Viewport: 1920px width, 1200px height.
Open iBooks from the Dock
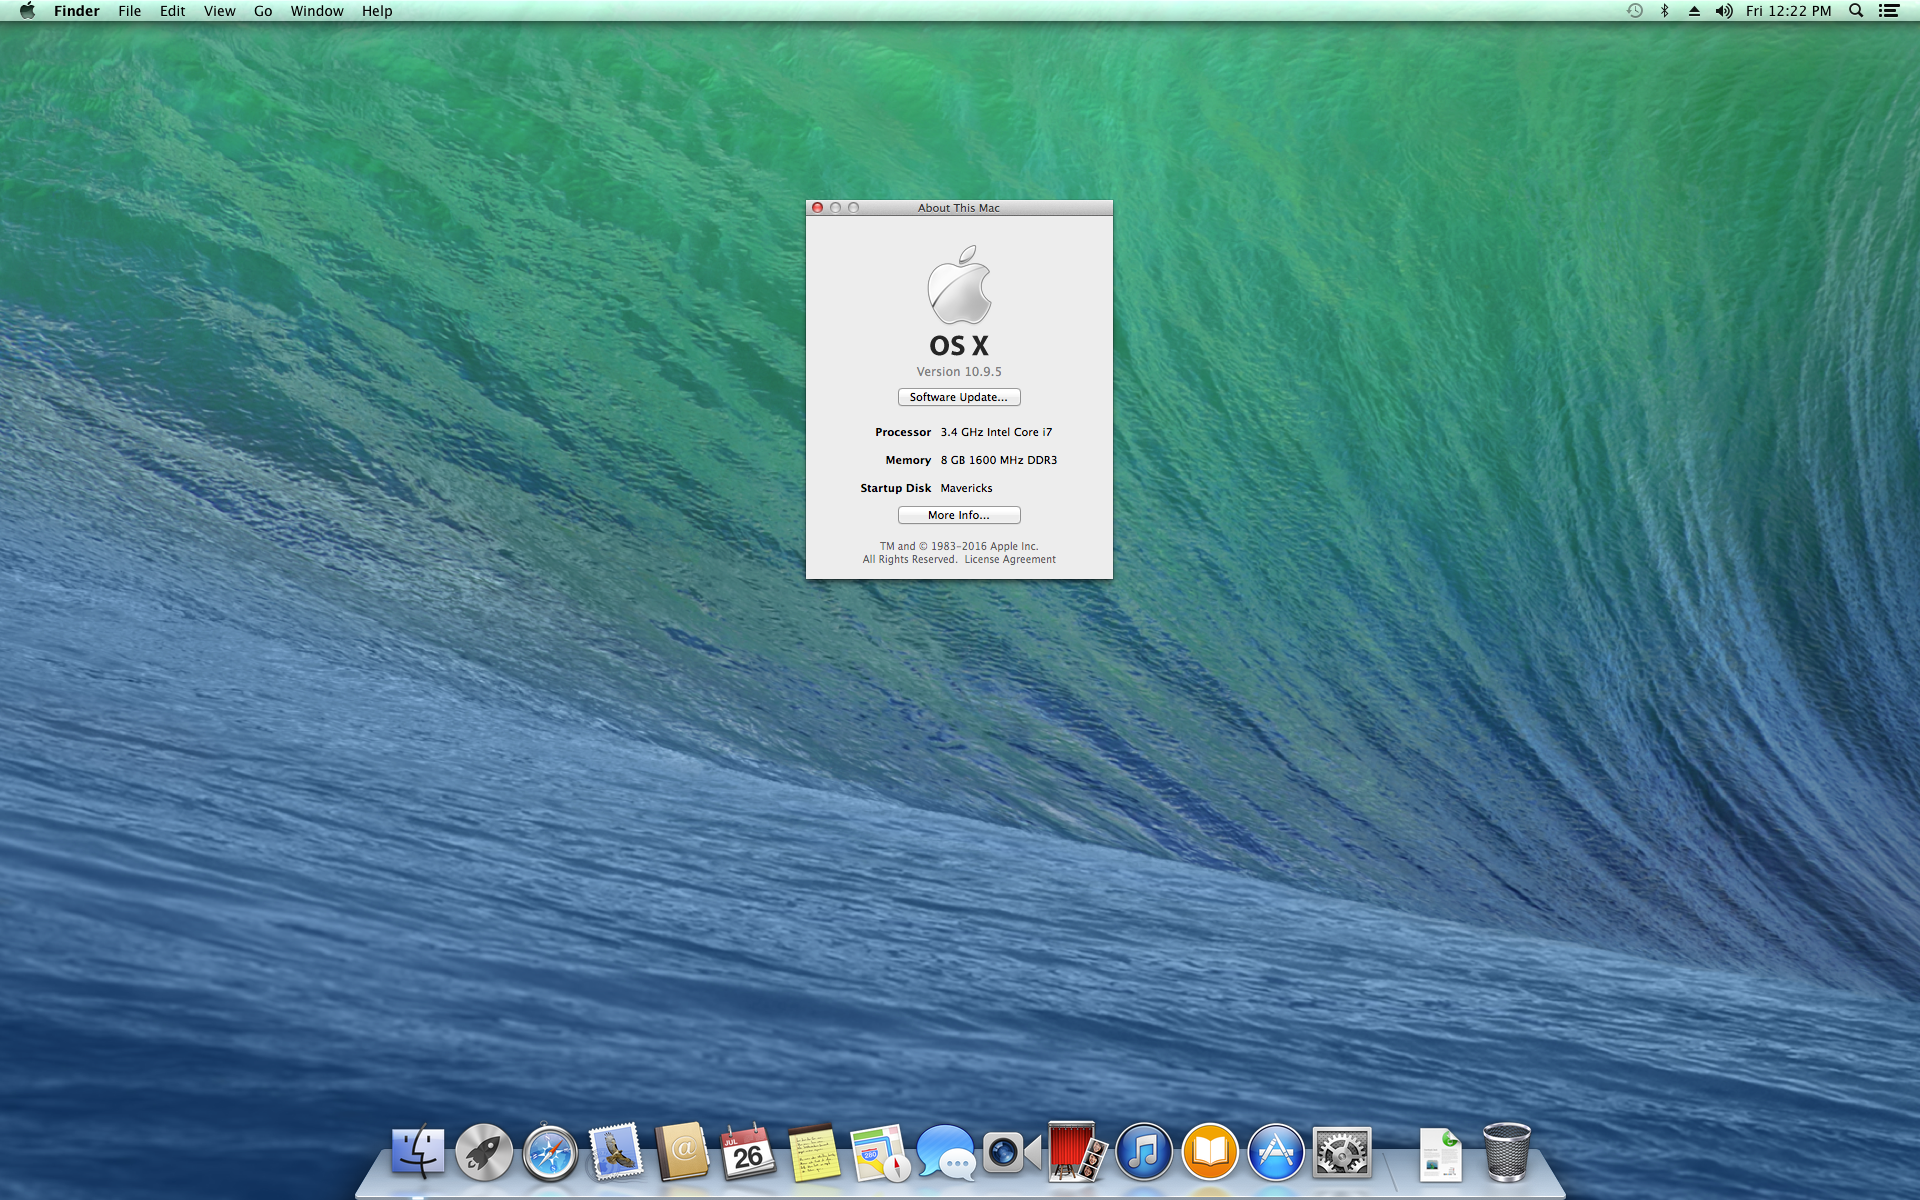[x=1209, y=1152]
